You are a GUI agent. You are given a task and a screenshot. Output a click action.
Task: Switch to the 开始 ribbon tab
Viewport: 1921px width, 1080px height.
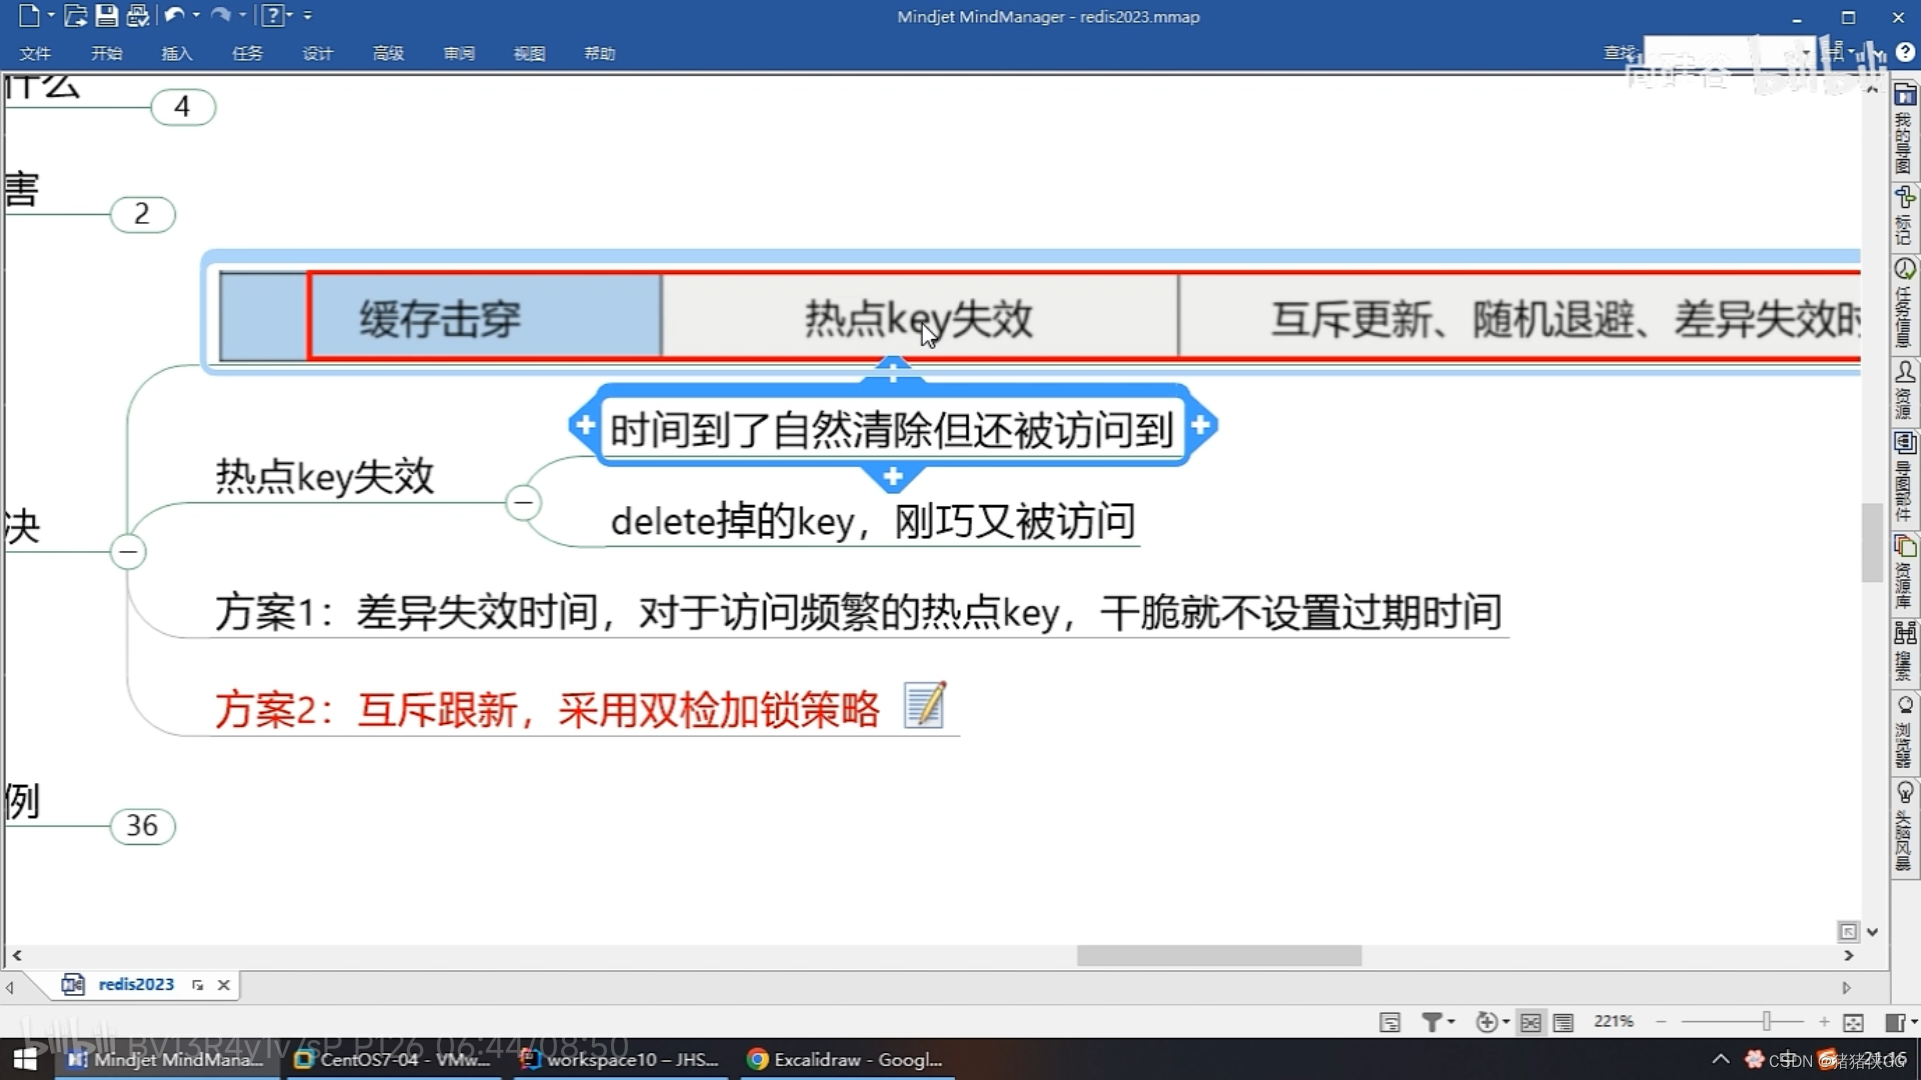coord(106,53)
